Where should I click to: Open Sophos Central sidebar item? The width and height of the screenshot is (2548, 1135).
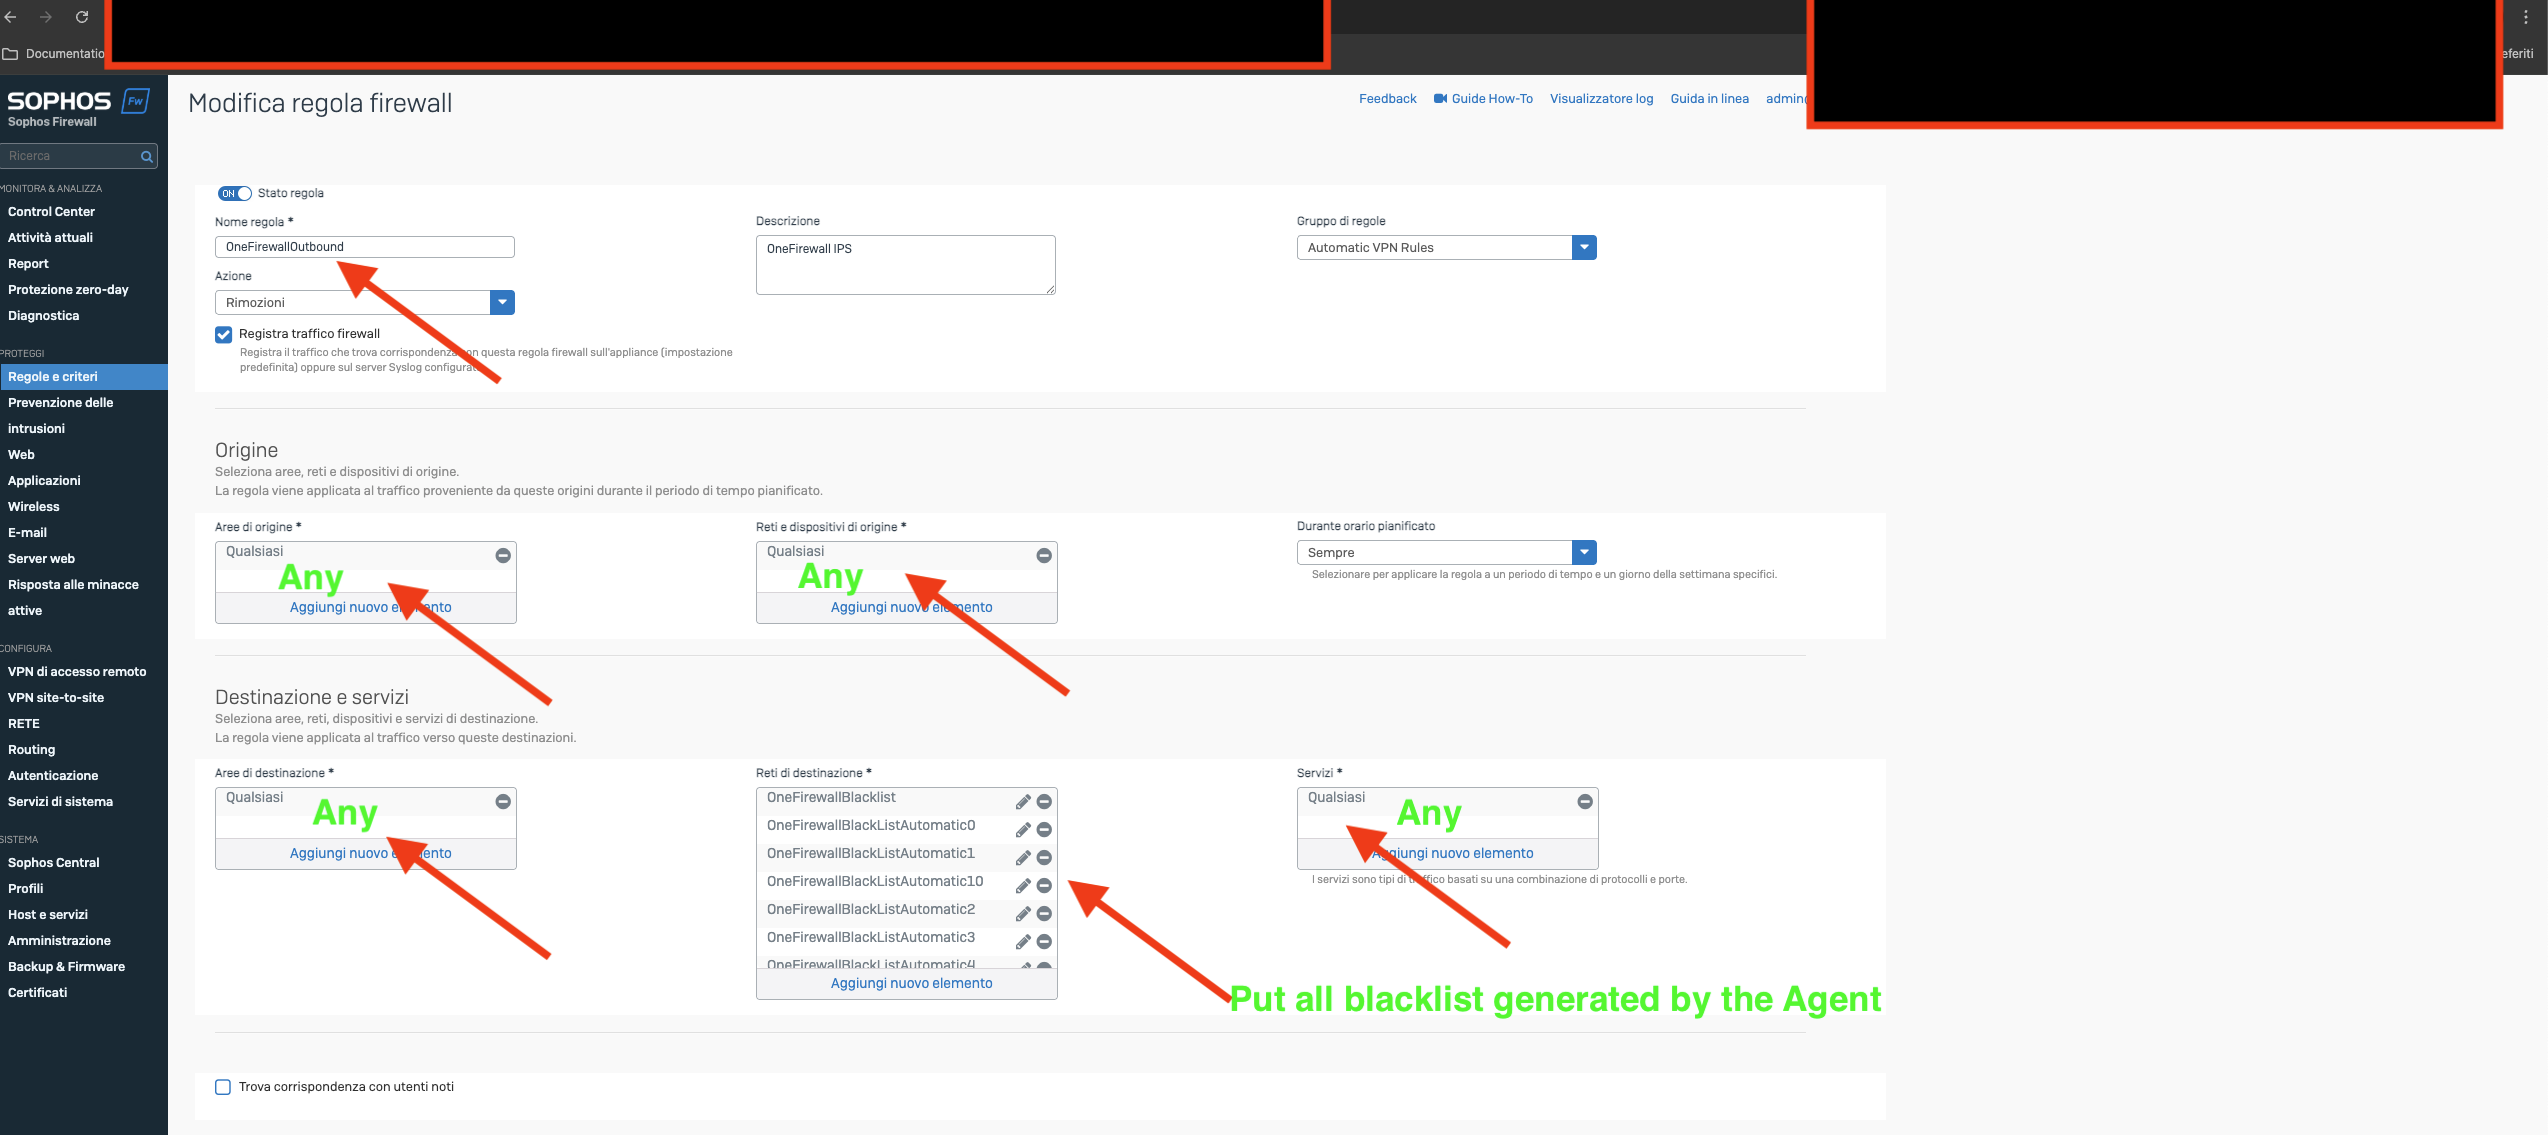point(54,863)
